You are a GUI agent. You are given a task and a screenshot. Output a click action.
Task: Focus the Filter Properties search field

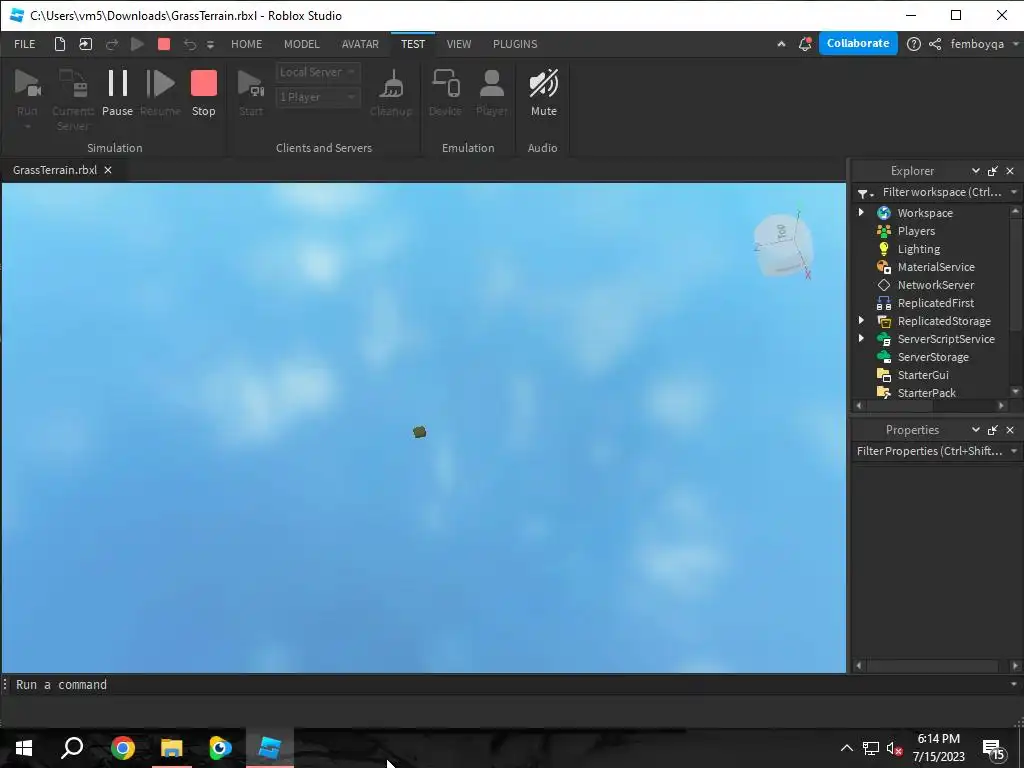pyautogui.click(x=929, y=451)
